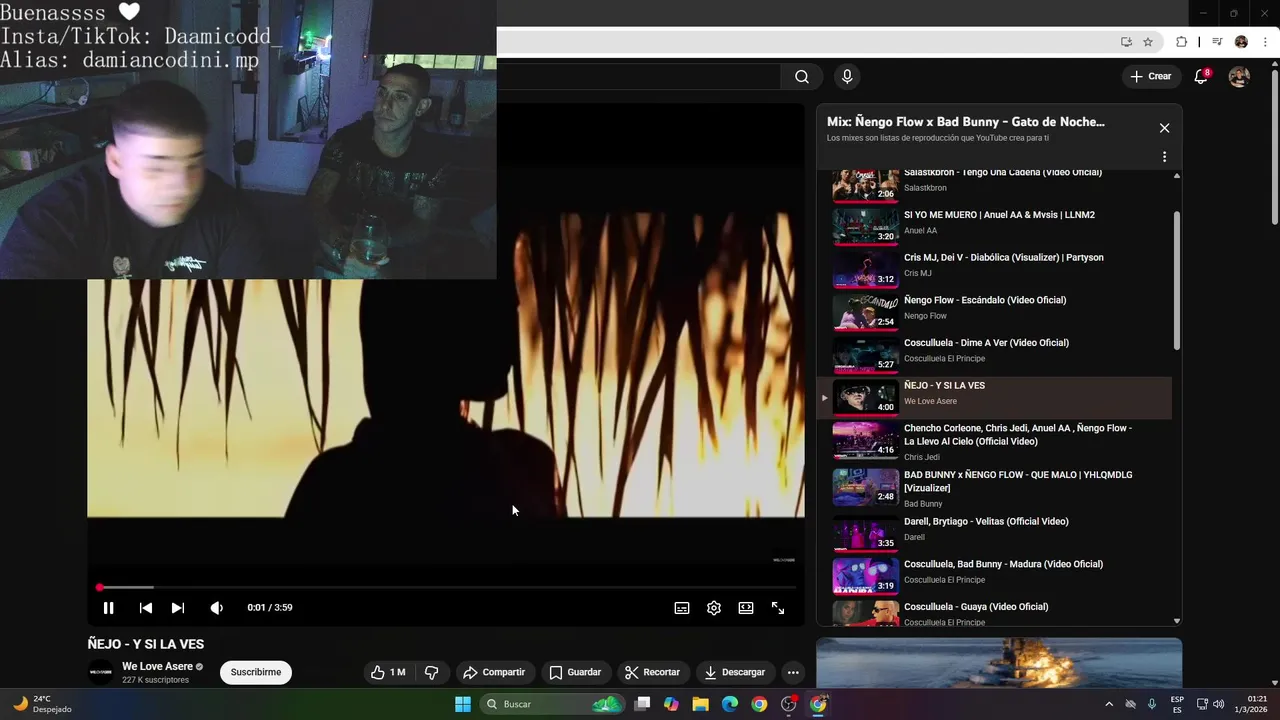Viewport: 1280px width, 720px height.
Task: Open the Crear menu
Action: [x=1151, y=77]
